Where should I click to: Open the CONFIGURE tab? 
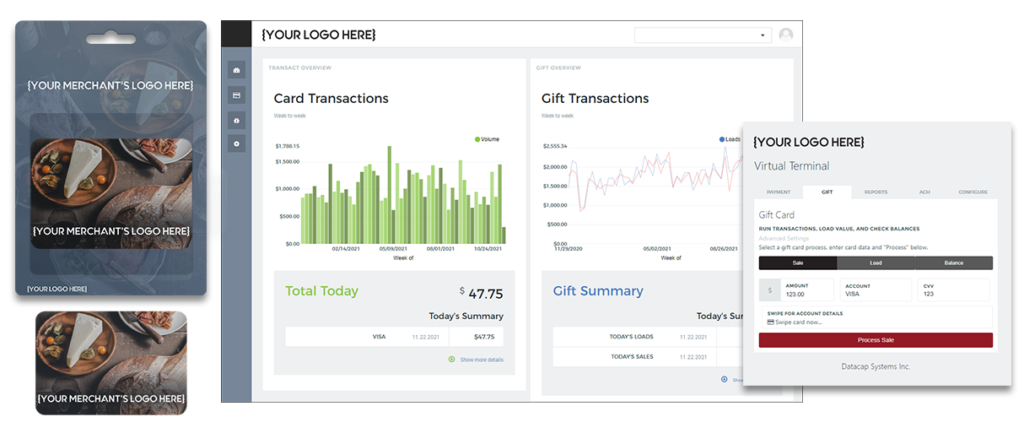click(973, 192)
